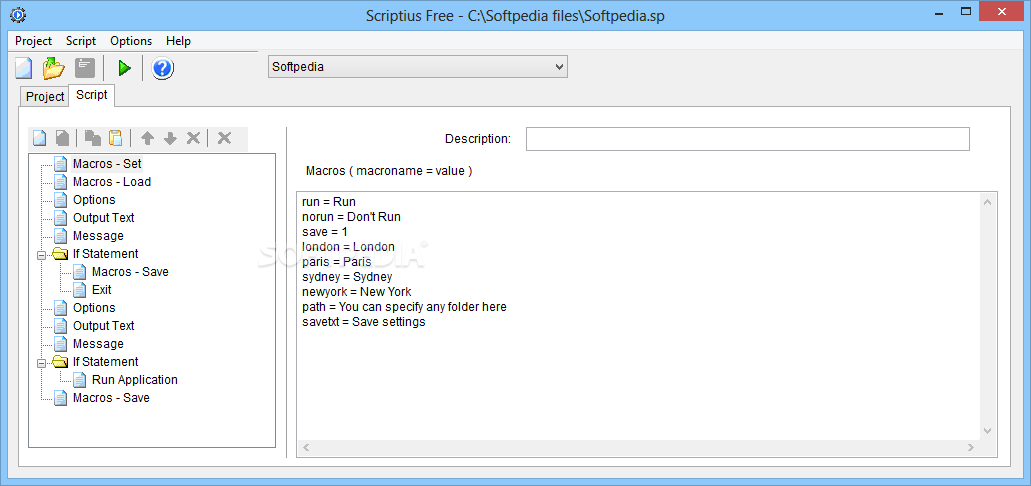The width and height of the screenshot is (1031, 486).
Task: Open the Options menu
Action: click(131, 41)
